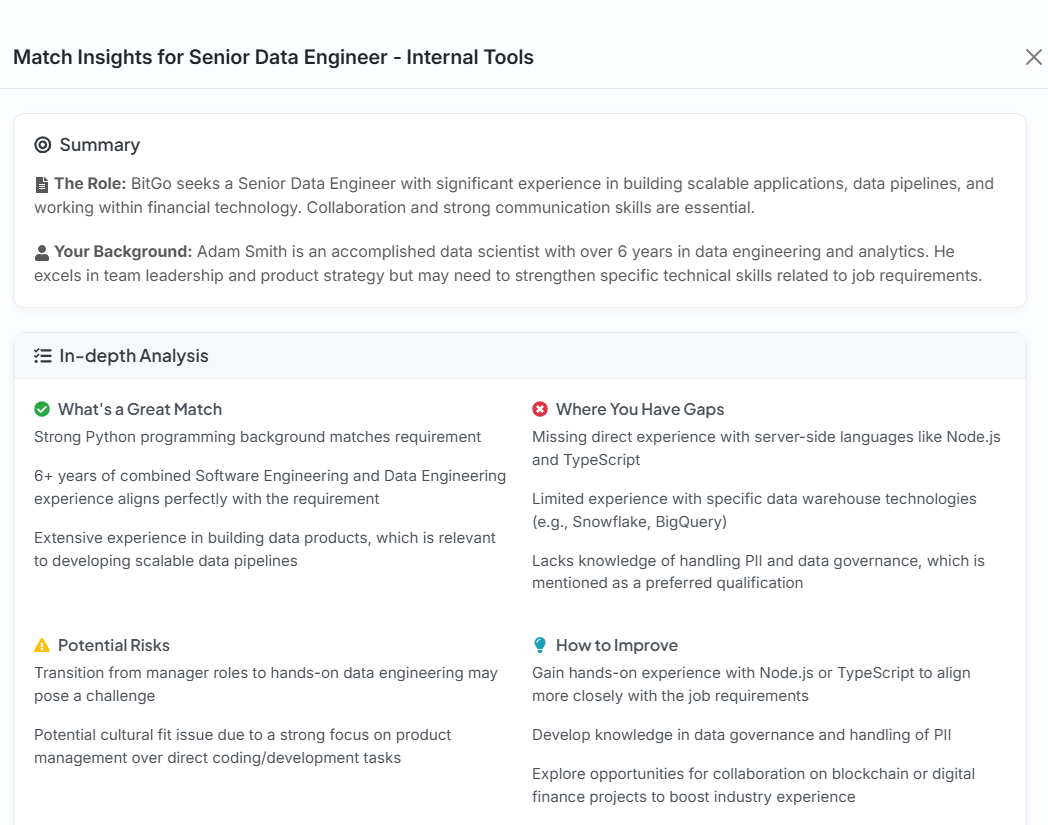Click the green checkmark Great Match icon
Screen dimensions: 1048x825
coord(42,409)
